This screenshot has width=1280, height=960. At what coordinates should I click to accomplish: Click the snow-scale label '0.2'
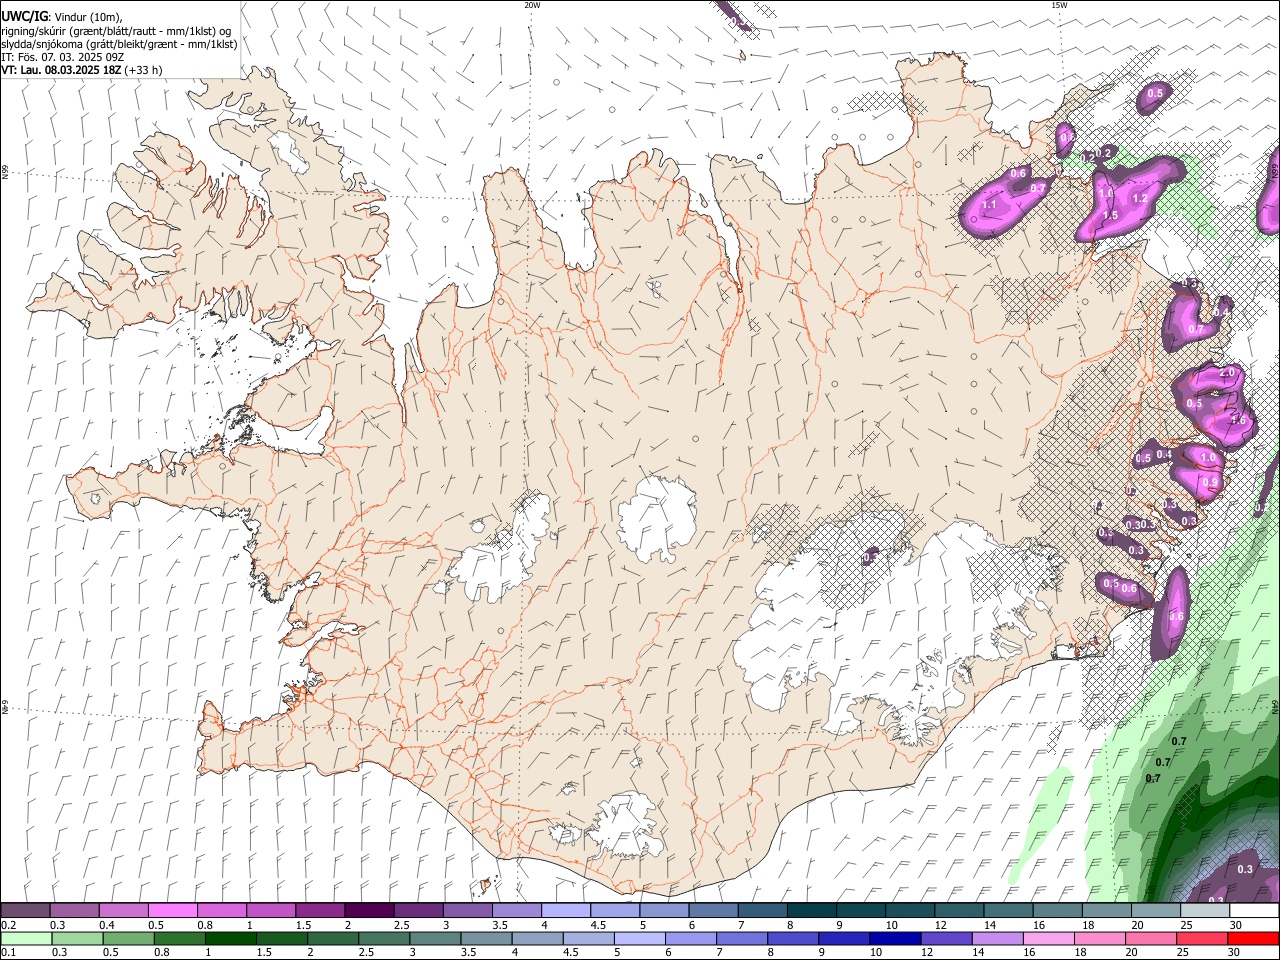point(9,925)
